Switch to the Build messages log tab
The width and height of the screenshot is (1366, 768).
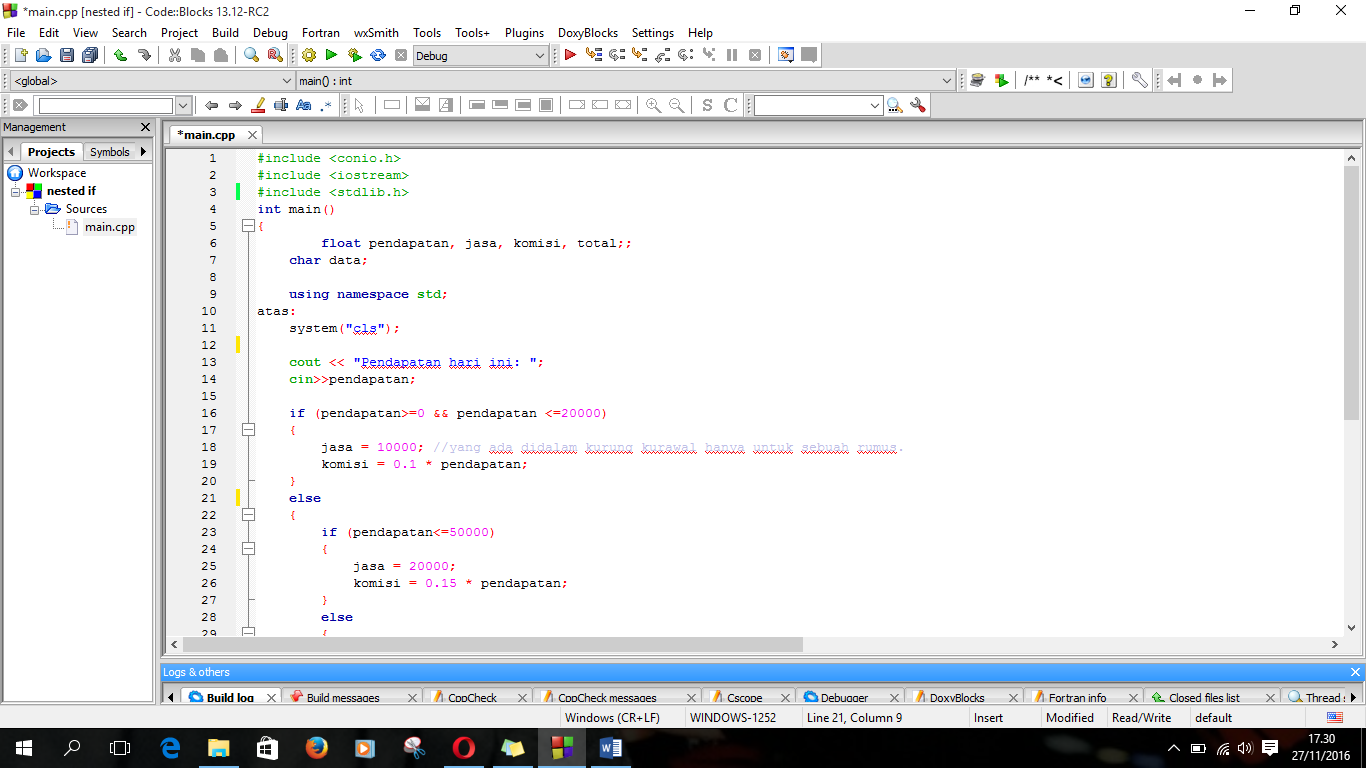[x=343, y=698]
